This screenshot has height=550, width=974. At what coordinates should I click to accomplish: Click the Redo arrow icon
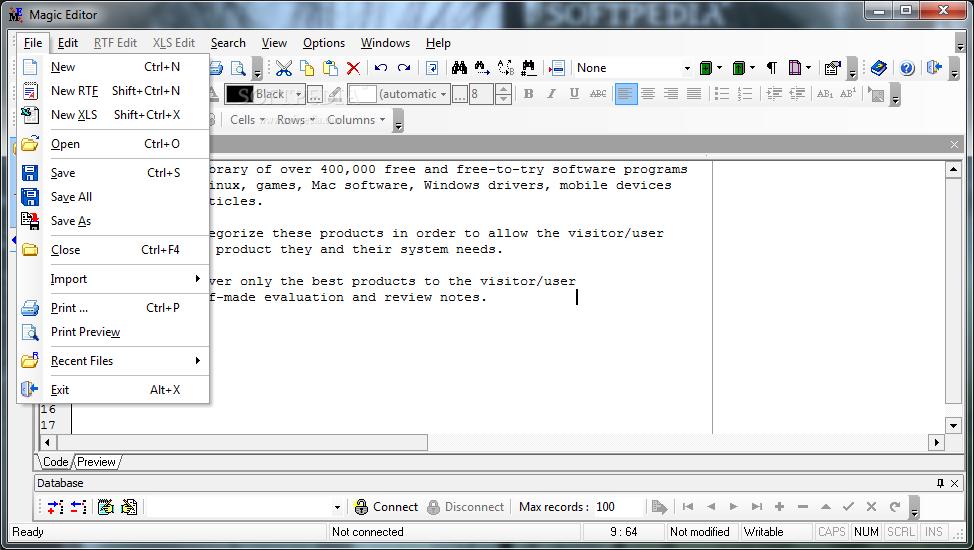(404, 68)
